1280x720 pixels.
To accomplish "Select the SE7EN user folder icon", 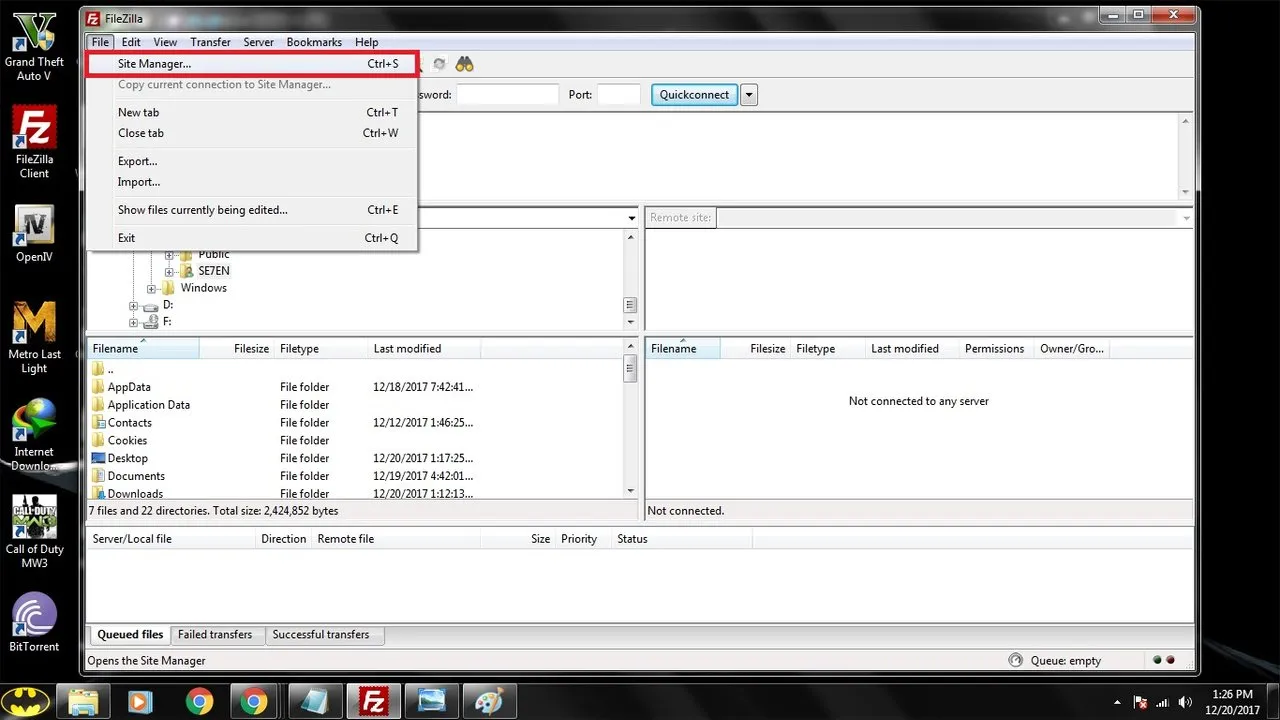I will (x=186, y=271).
